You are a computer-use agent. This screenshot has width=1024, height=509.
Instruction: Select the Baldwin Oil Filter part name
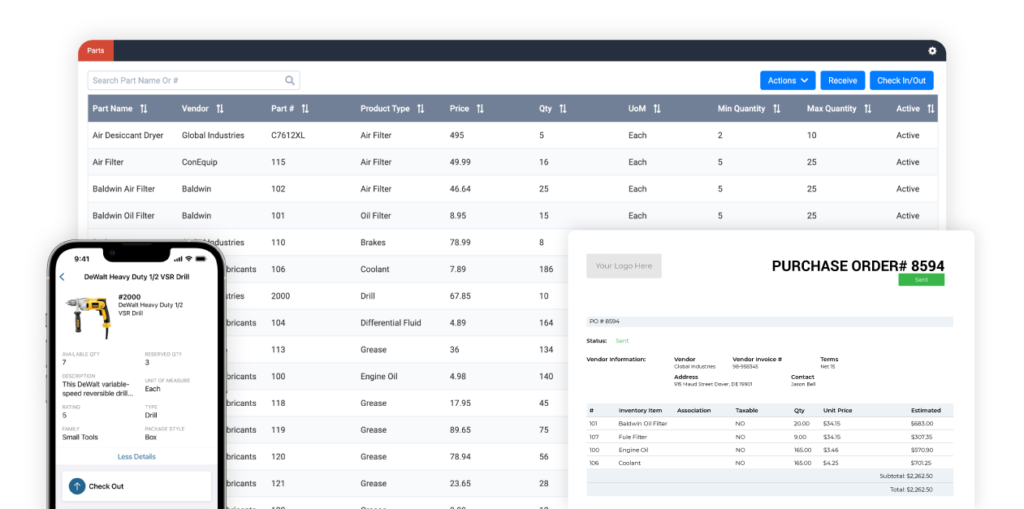click(123, 216)
